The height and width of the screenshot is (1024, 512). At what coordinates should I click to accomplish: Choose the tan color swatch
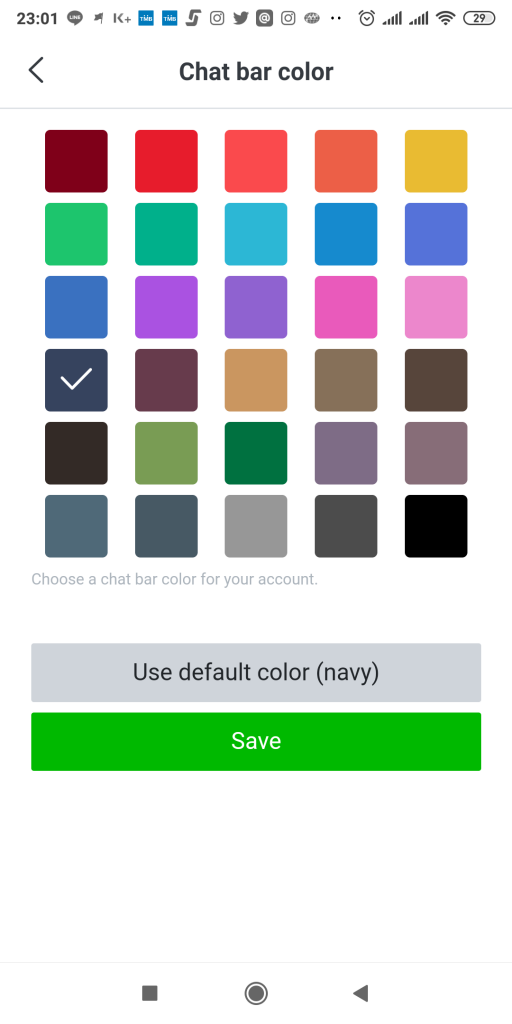coord(256,380)
